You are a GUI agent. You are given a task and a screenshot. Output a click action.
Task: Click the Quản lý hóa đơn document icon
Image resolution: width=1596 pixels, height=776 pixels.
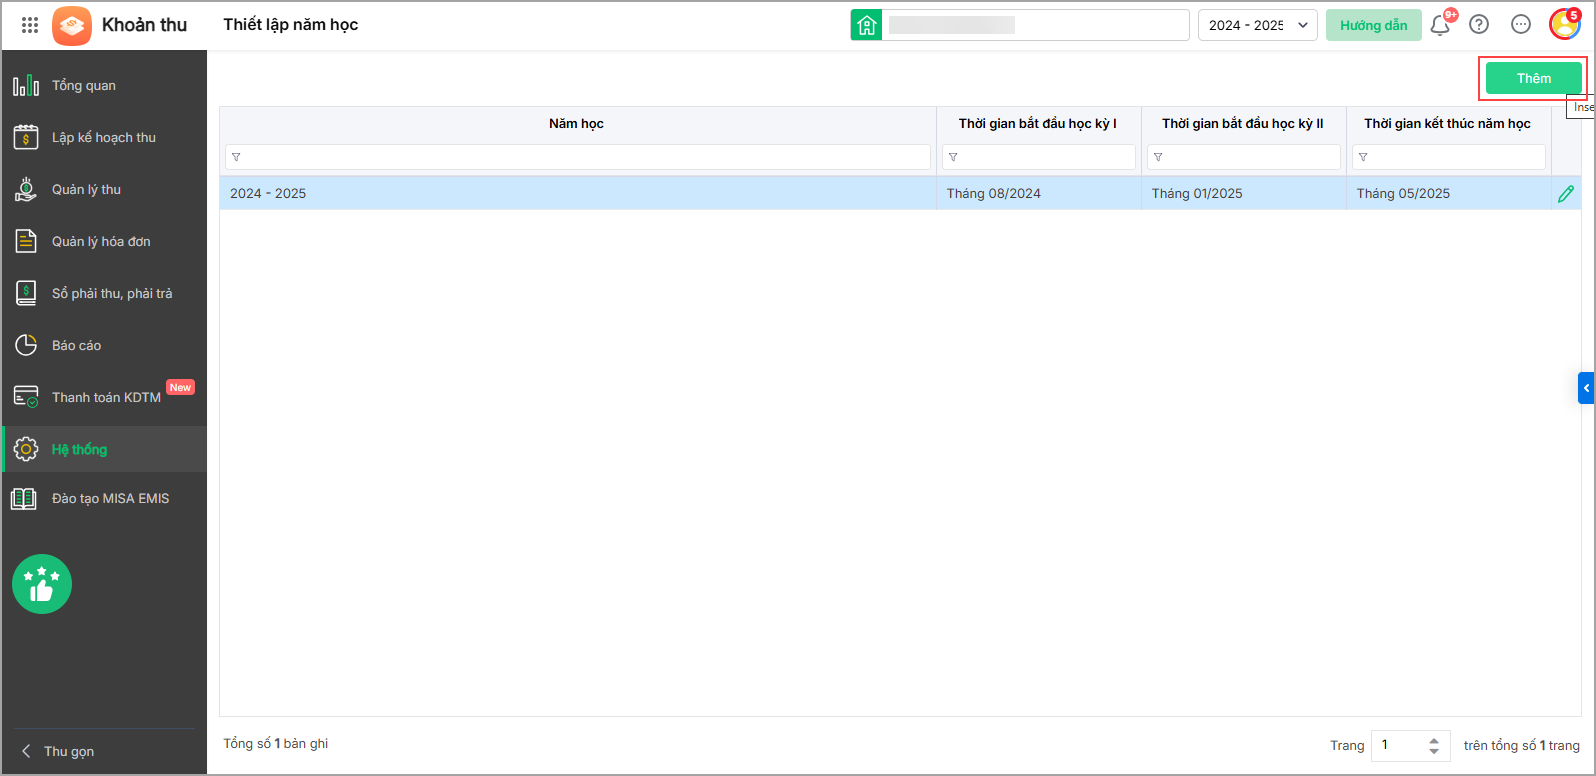coord(26,241)
